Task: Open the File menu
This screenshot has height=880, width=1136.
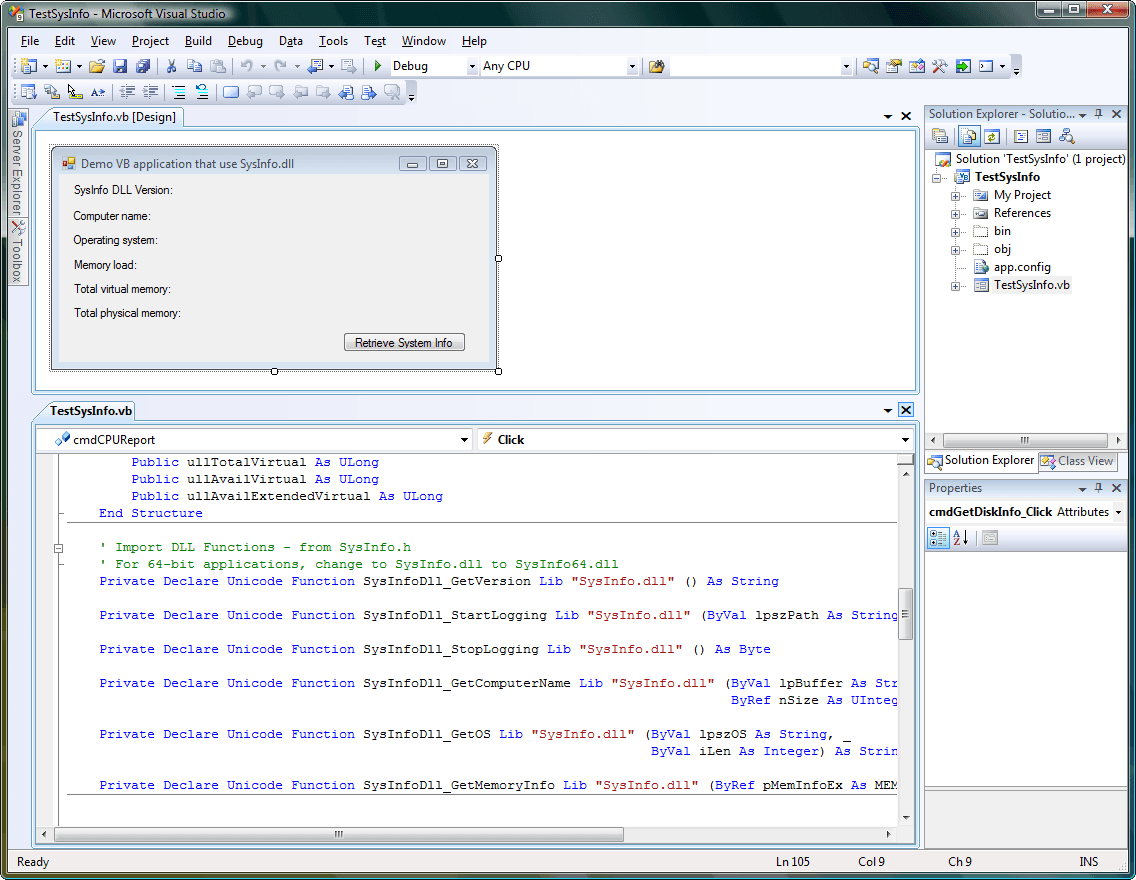Action: click(x=30, y=41)
